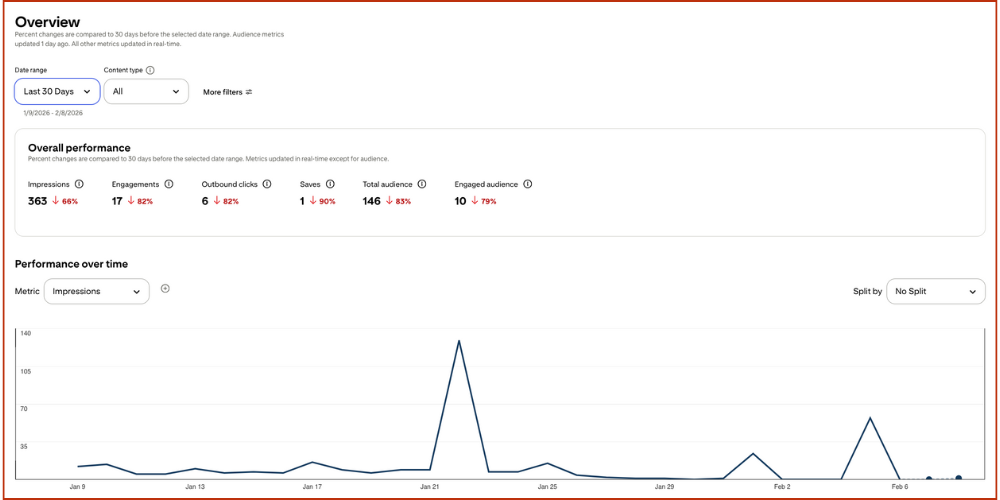Open the Last 30 Days date range dropdown
The width and height of the screenshot is (1000, 500).
tap(57, 92)
